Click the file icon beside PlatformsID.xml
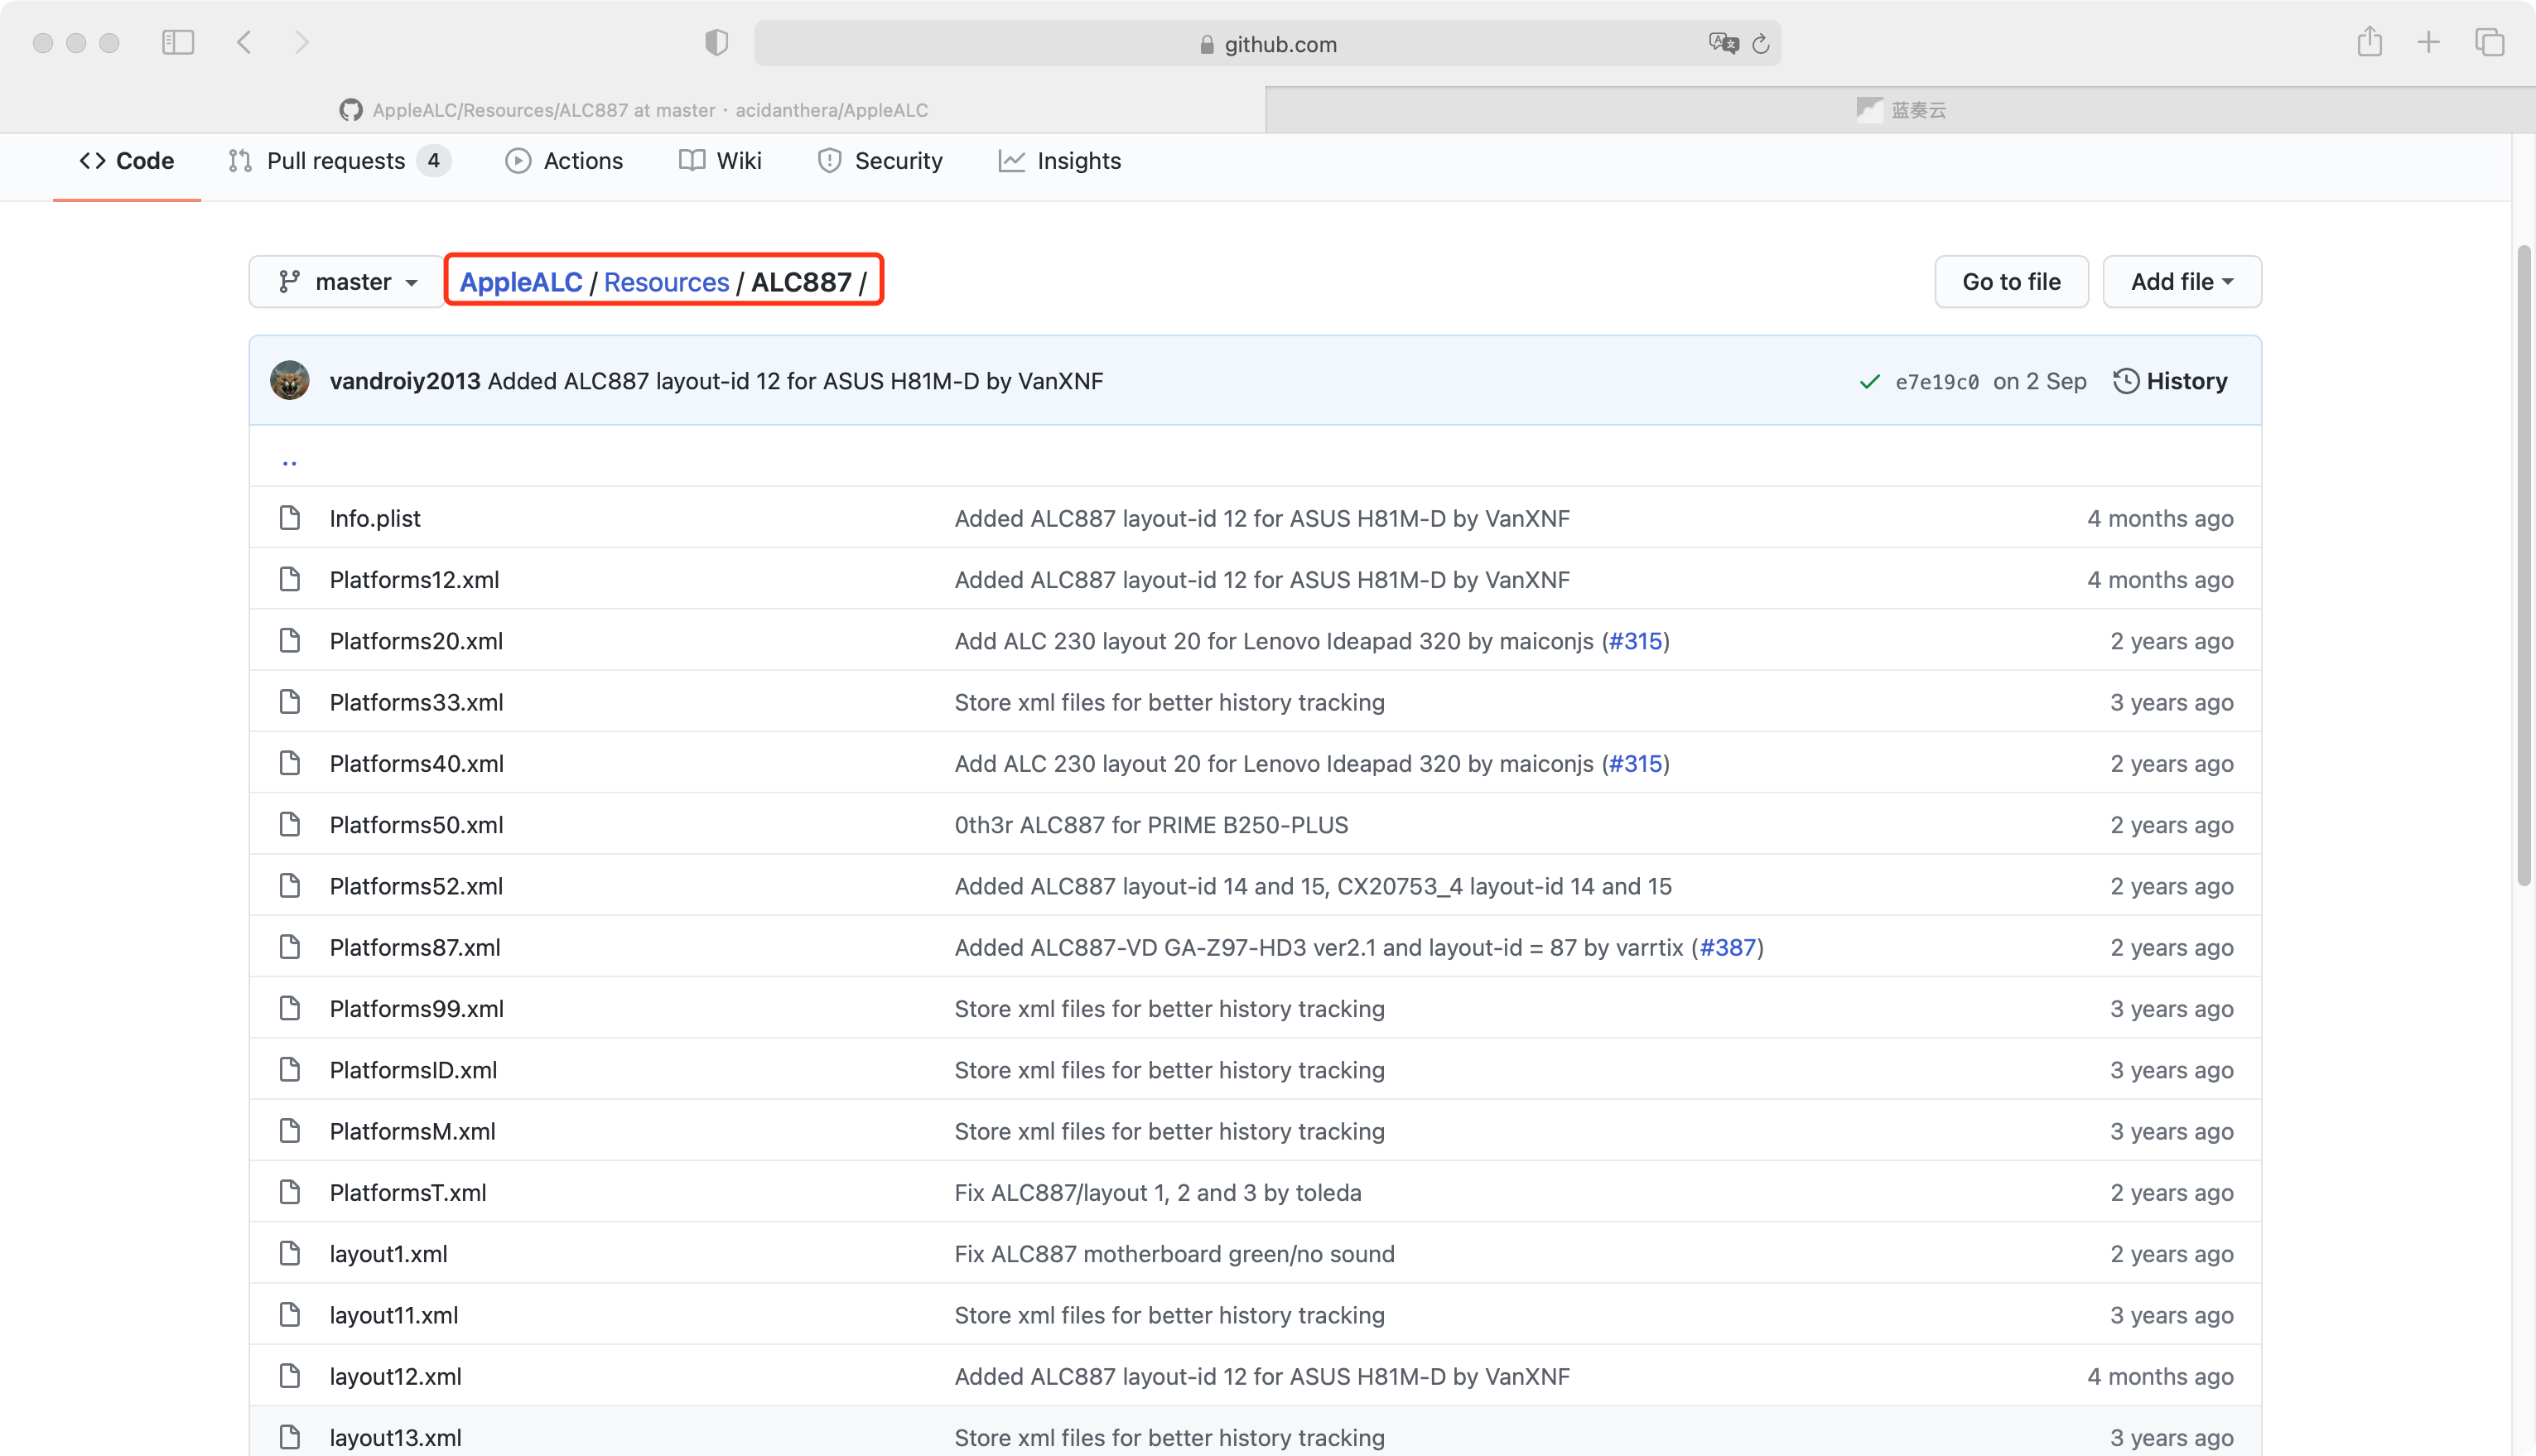This screenshot has height=1456, width=2536. 290,1070
